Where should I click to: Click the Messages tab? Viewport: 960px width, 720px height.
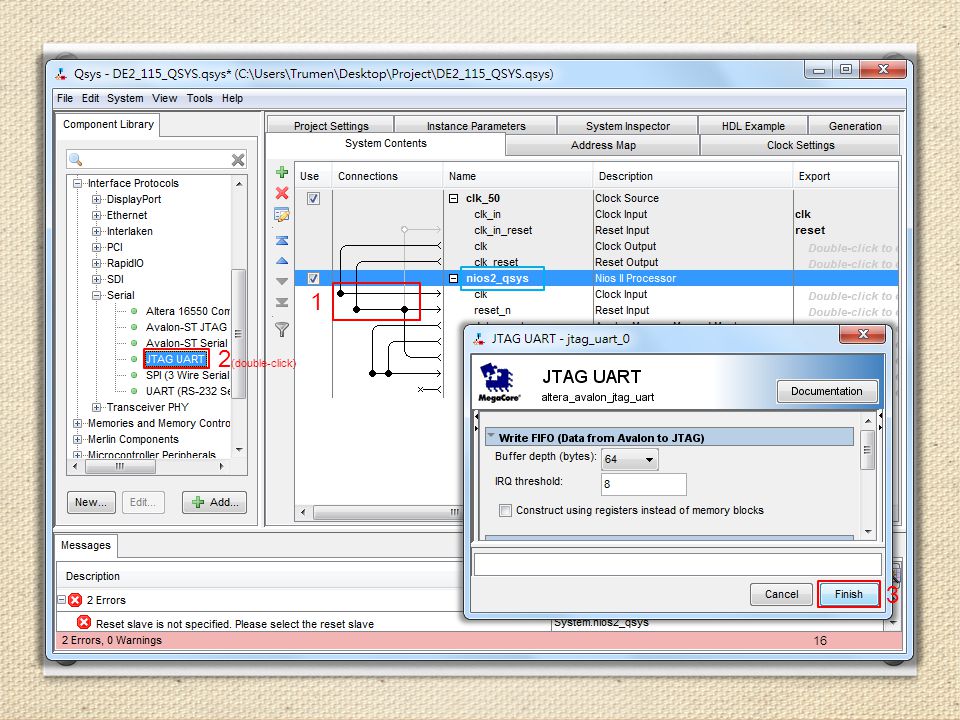pos(86,546)
